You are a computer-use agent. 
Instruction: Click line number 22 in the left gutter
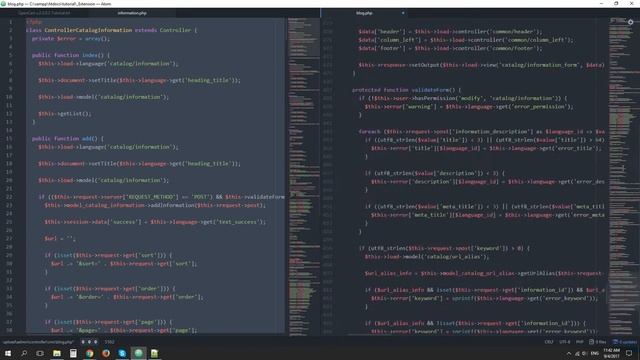9,197
